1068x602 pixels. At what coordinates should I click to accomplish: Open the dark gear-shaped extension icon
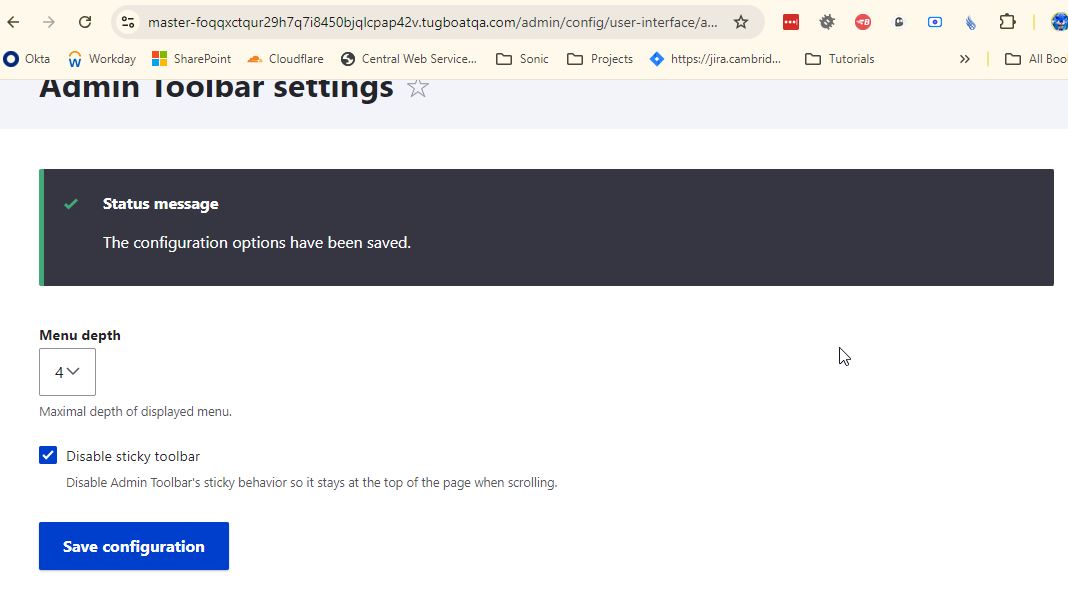tap(827, 22)
